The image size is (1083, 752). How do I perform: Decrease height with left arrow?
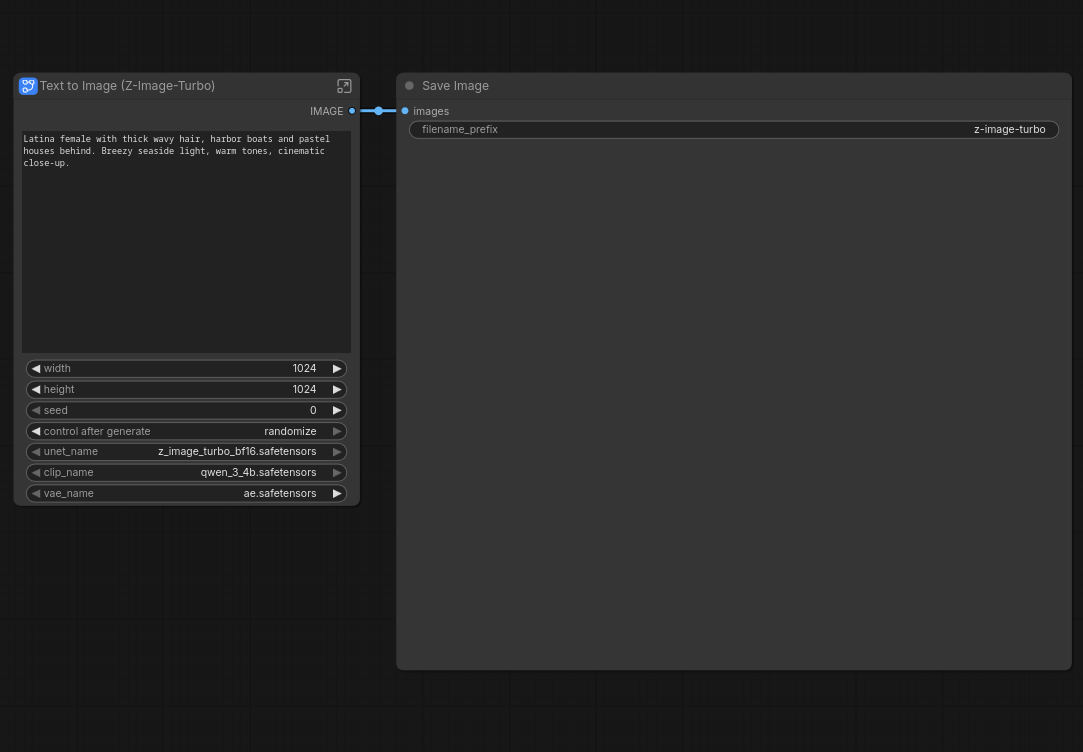[x=36, y=389]
